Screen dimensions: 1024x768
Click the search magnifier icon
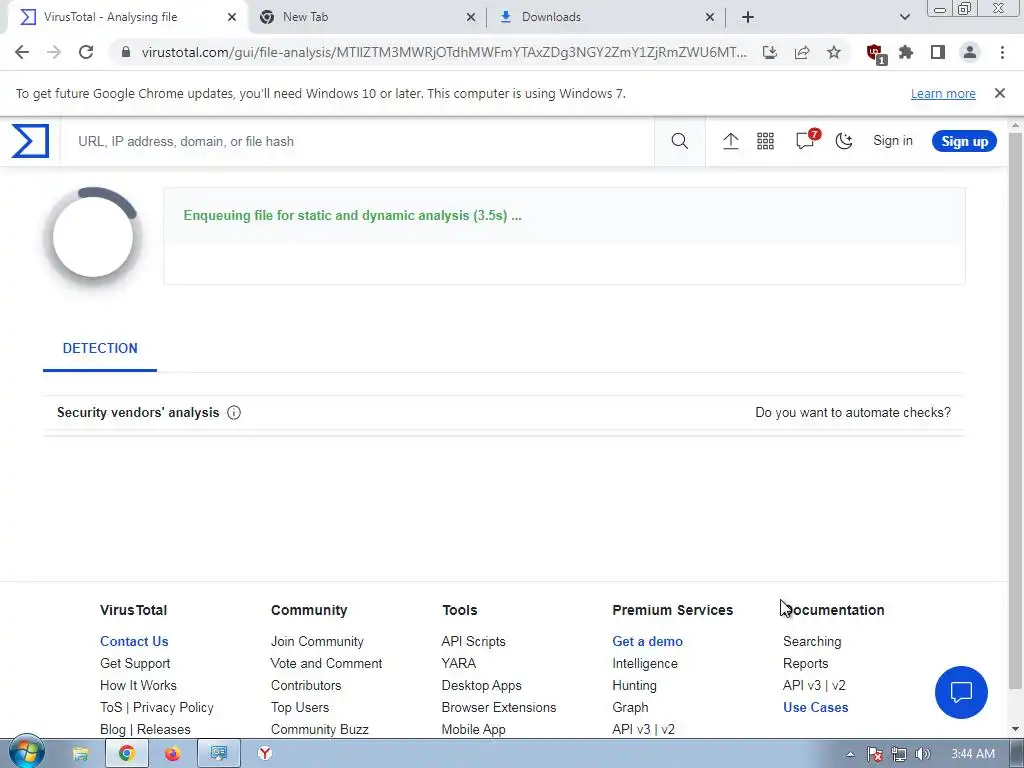point(679,141)
